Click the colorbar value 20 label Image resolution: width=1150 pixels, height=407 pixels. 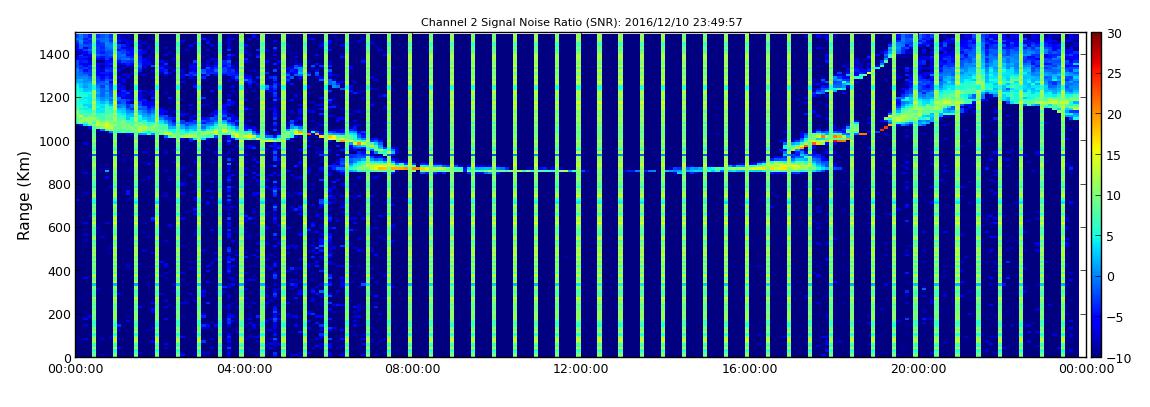pos(1115,114)
